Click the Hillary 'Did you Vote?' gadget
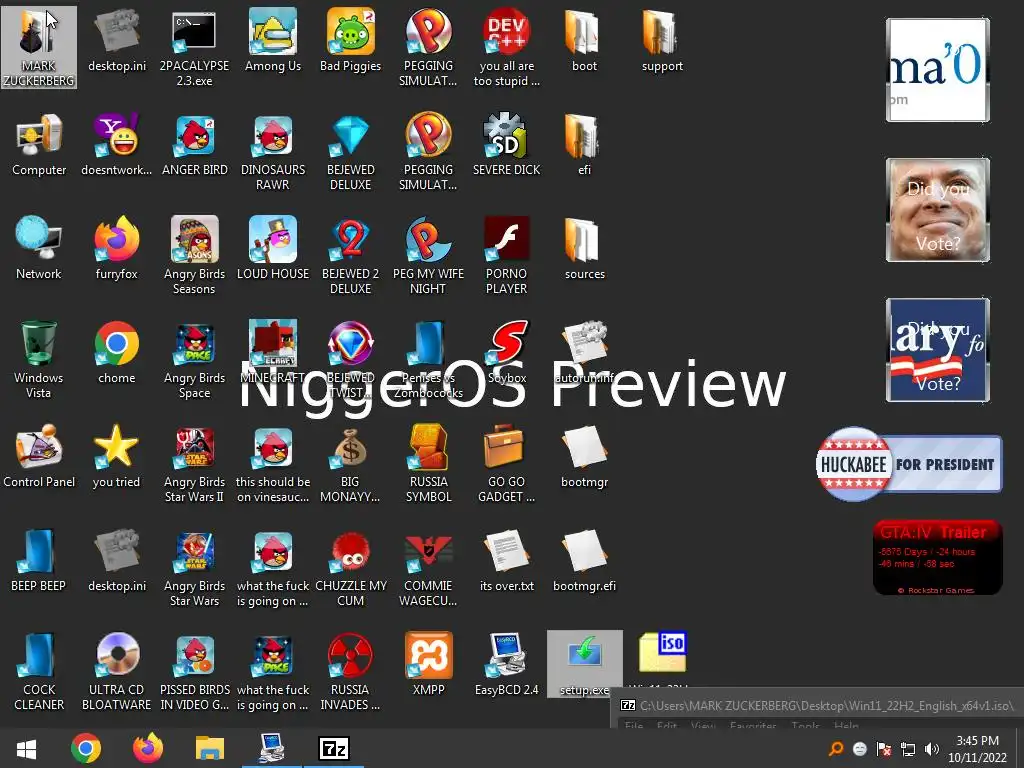The height and width of the screenshot is (768, 1024). tap(938, 350)
